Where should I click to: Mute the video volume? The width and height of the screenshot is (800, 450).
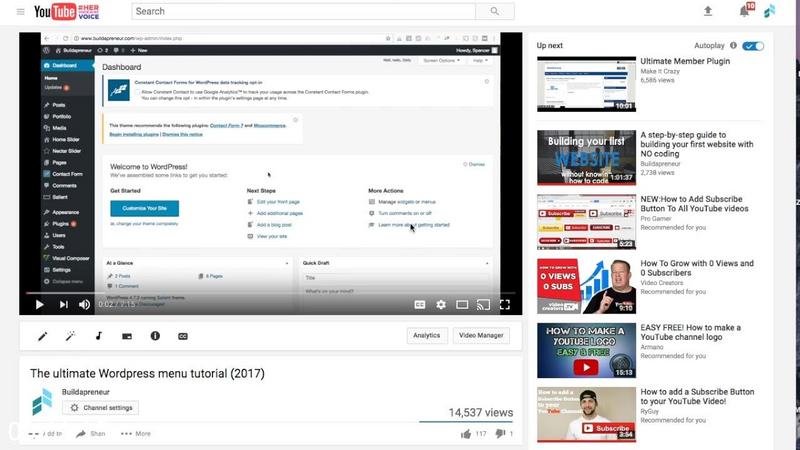pyautogui.click(x=84, y=305)
